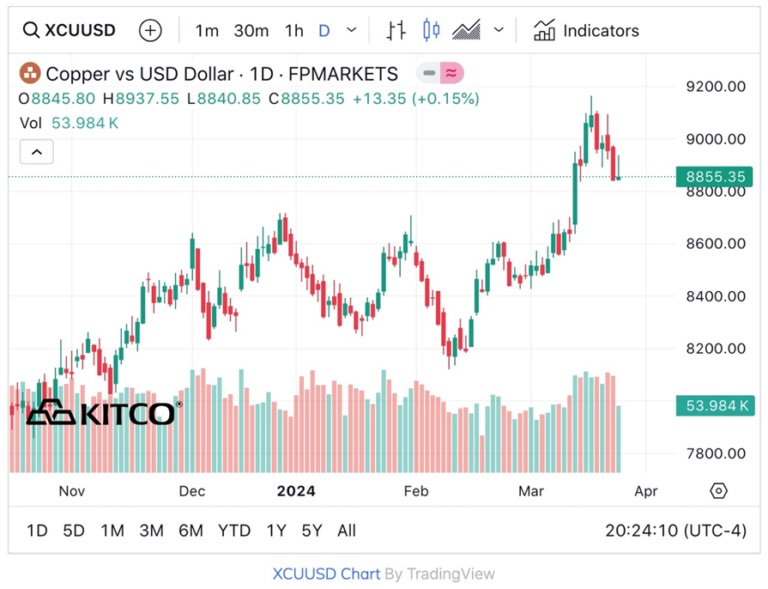The width and height of the screenshot is (768, 589).
Task: Add a symbol to compare with the plus icon
Action: point(150,30)
